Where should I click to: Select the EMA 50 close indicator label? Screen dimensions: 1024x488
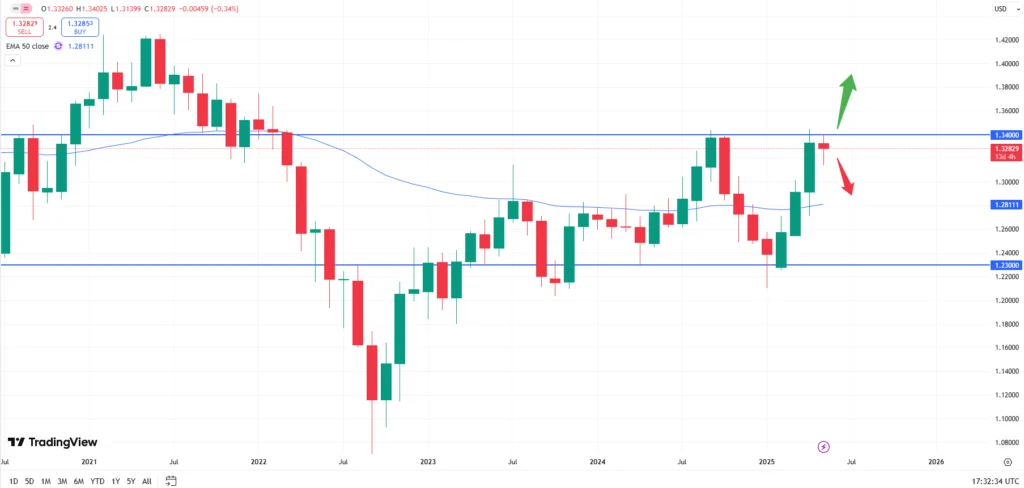point(26,45)
